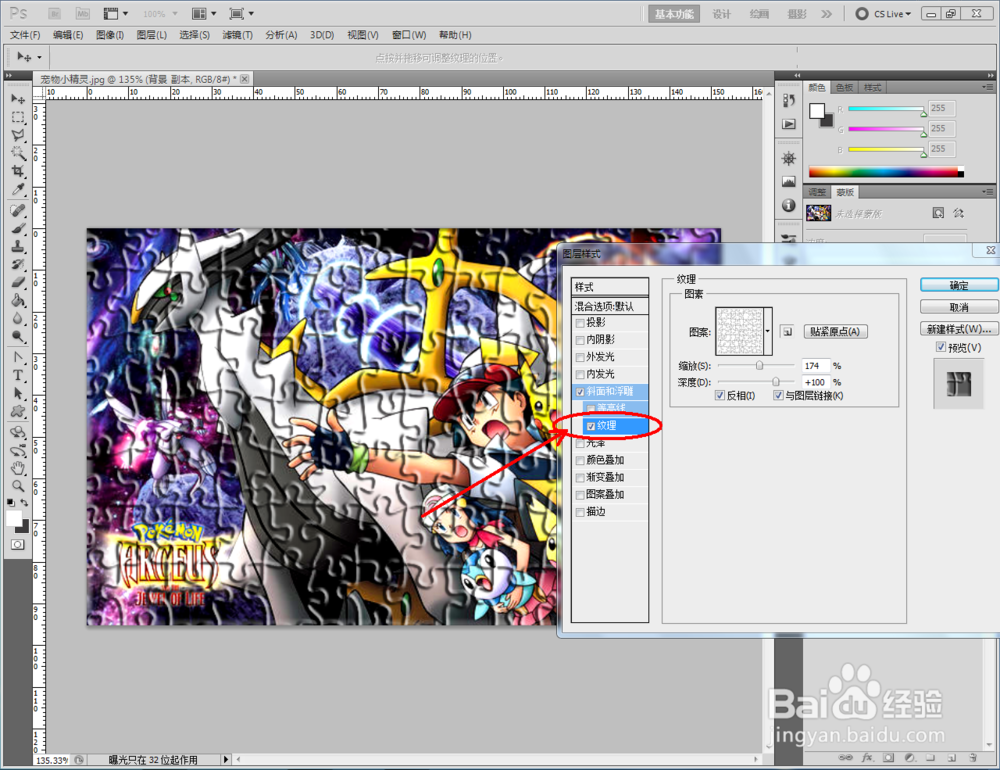Viewport: 1000px width, 770px height.
Task: Add vector mask in Masks panel
Action: [x=958, y=212]
